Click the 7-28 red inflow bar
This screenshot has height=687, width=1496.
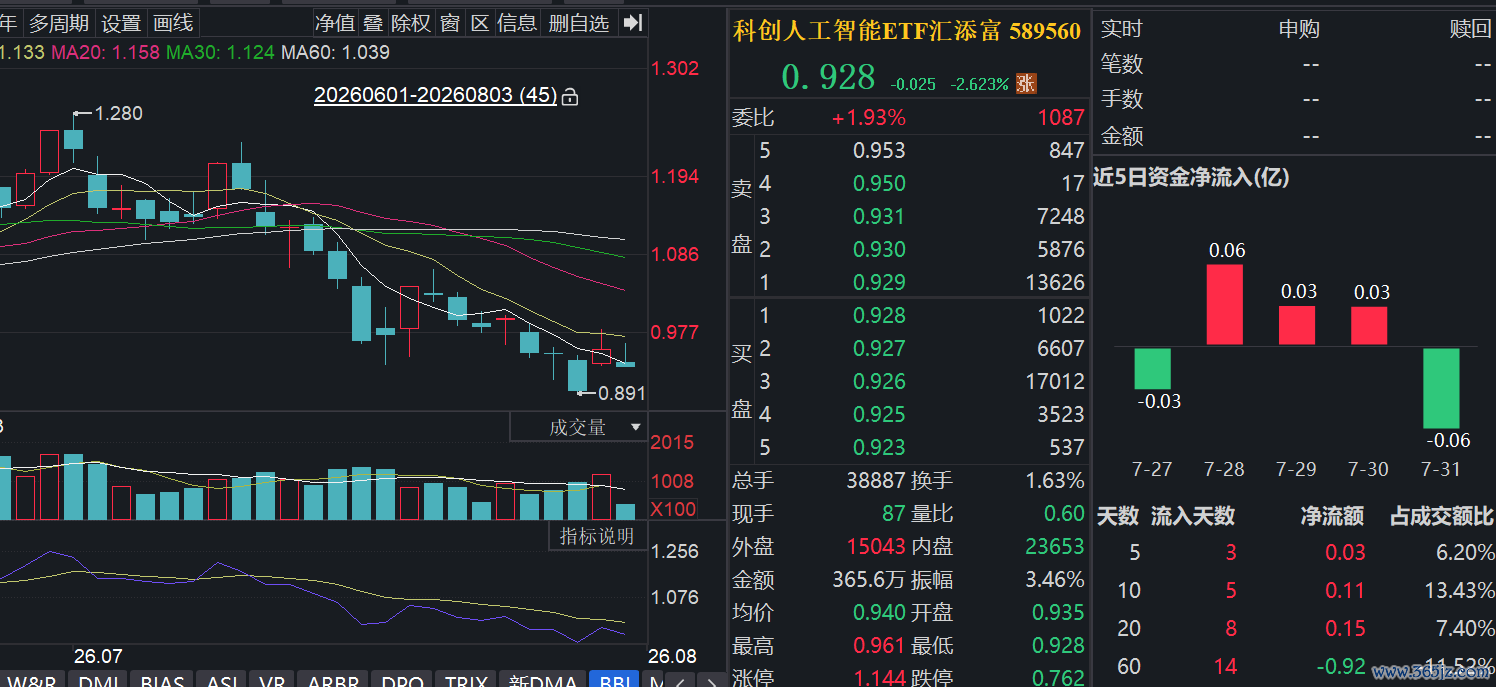pyautogui.click(x=1225, y=305)
